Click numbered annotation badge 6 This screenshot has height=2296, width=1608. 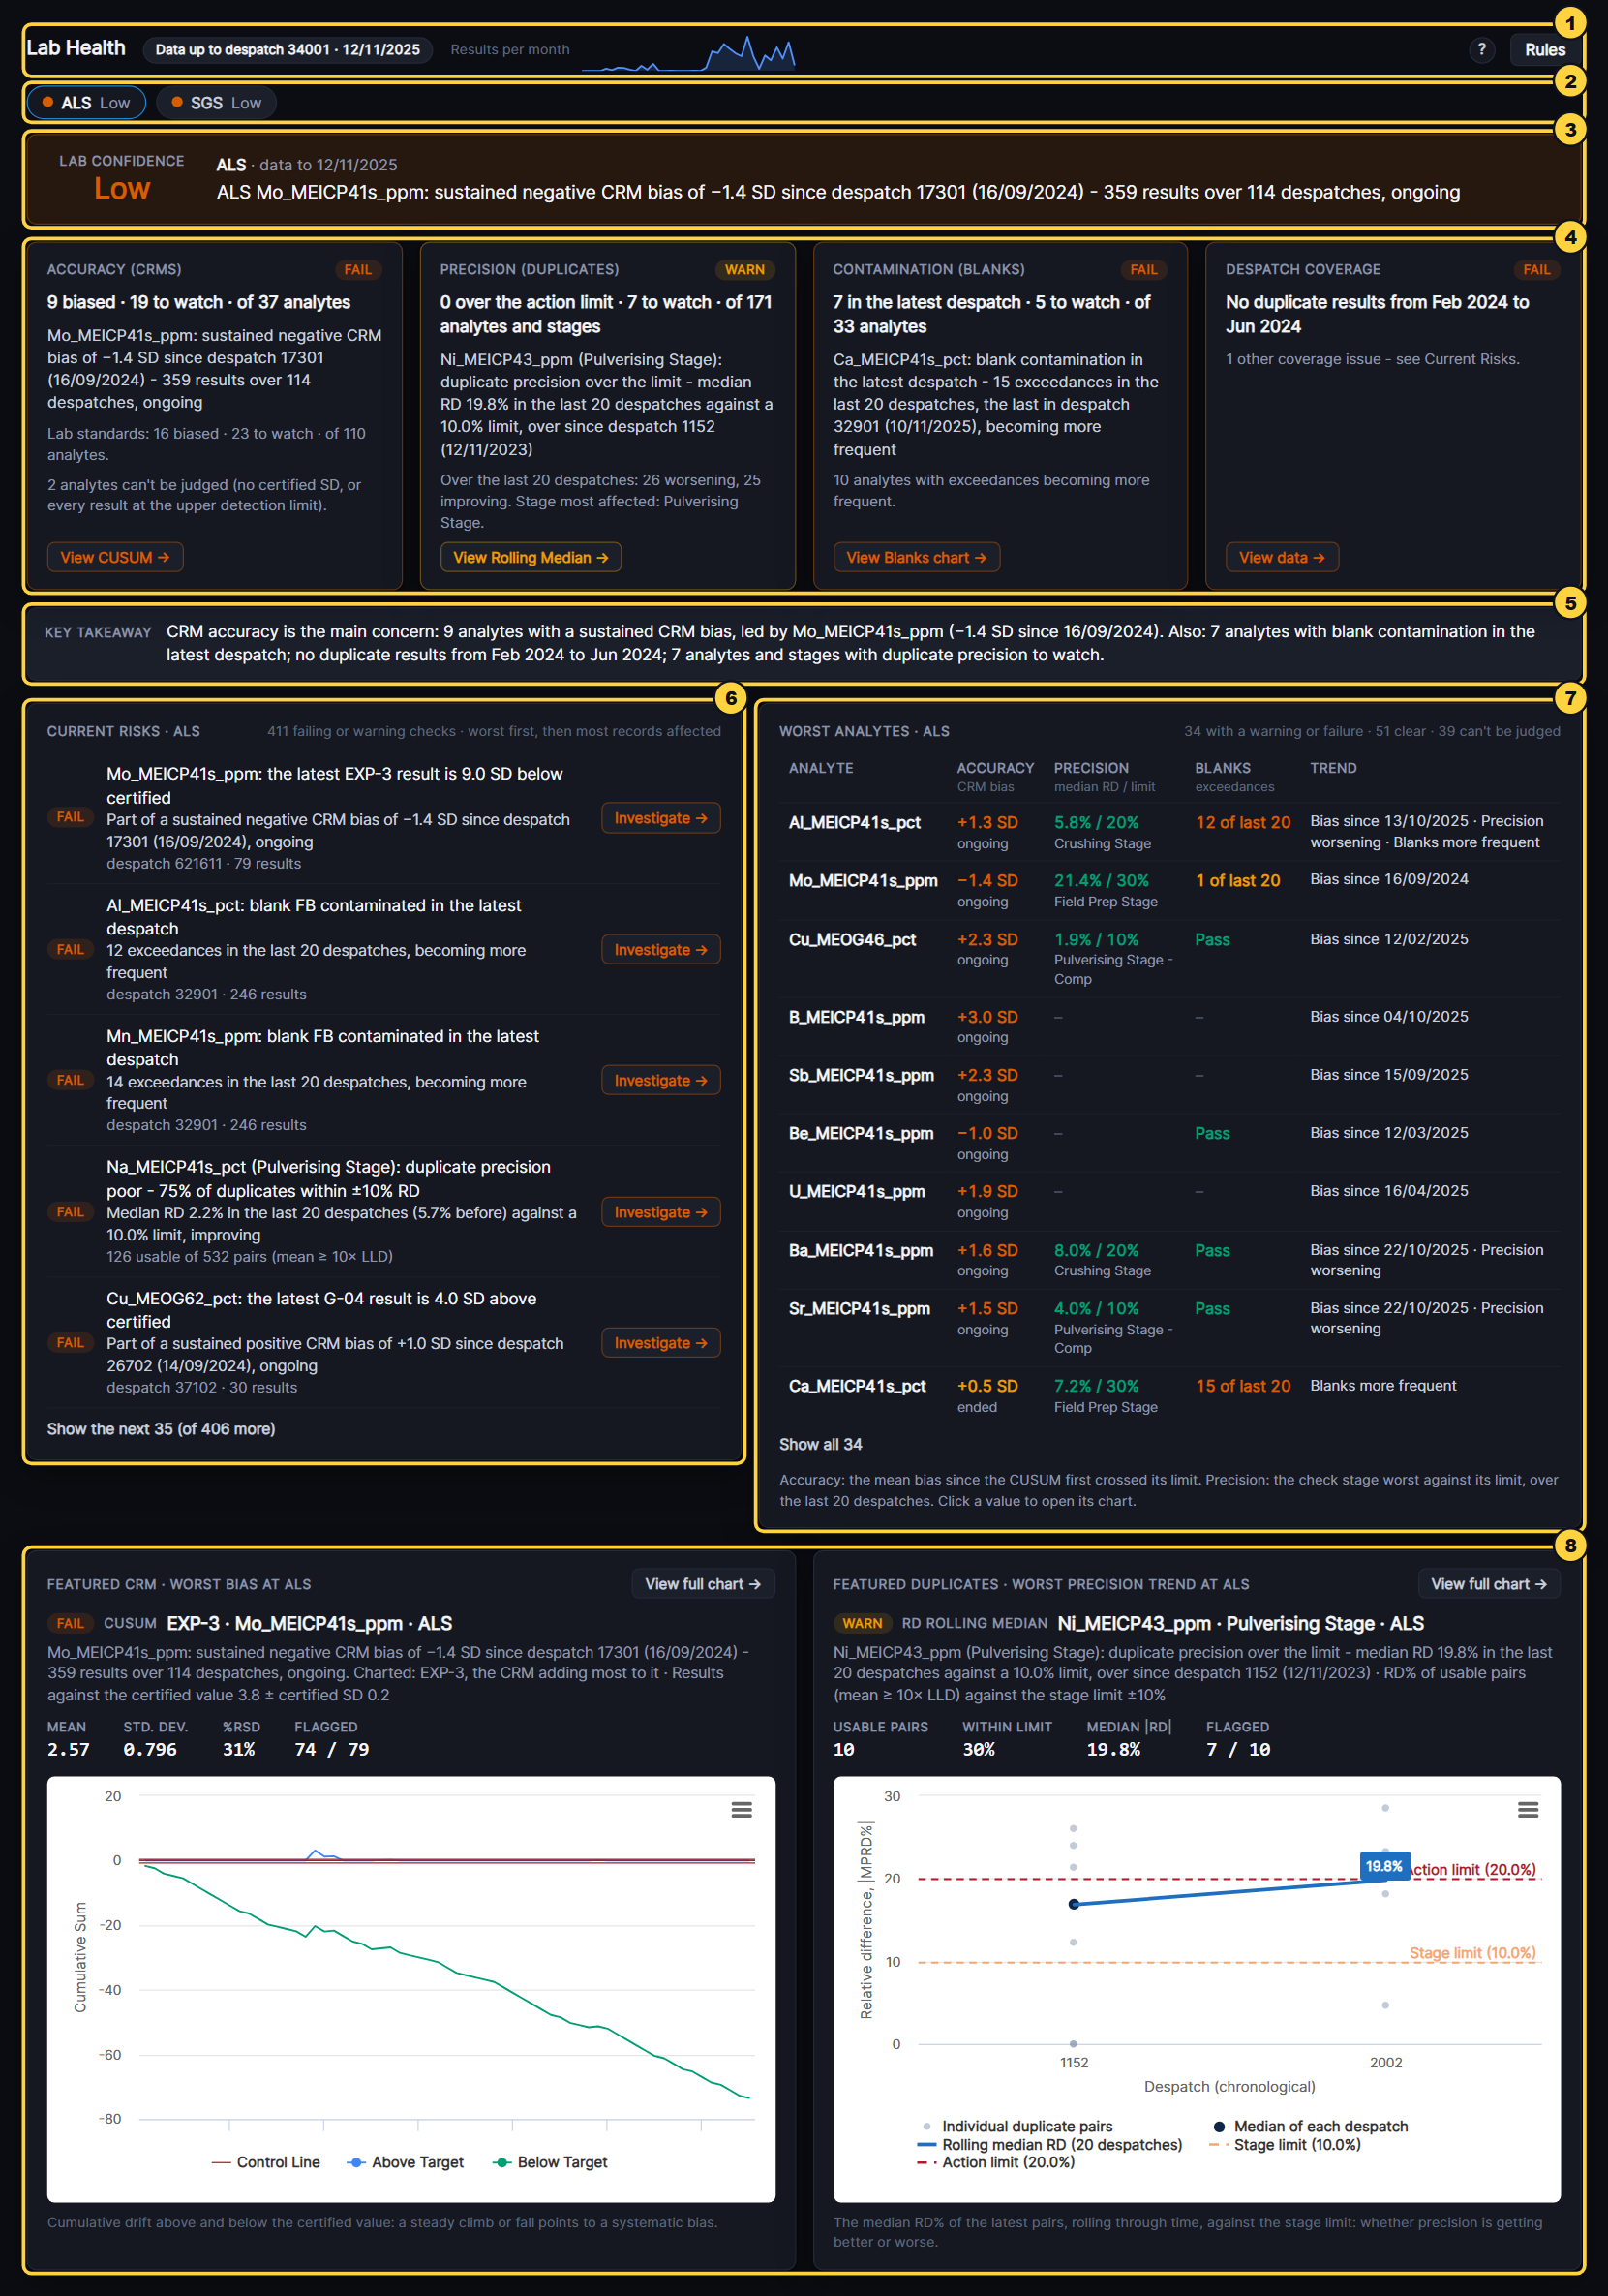(x=731, y=698)
